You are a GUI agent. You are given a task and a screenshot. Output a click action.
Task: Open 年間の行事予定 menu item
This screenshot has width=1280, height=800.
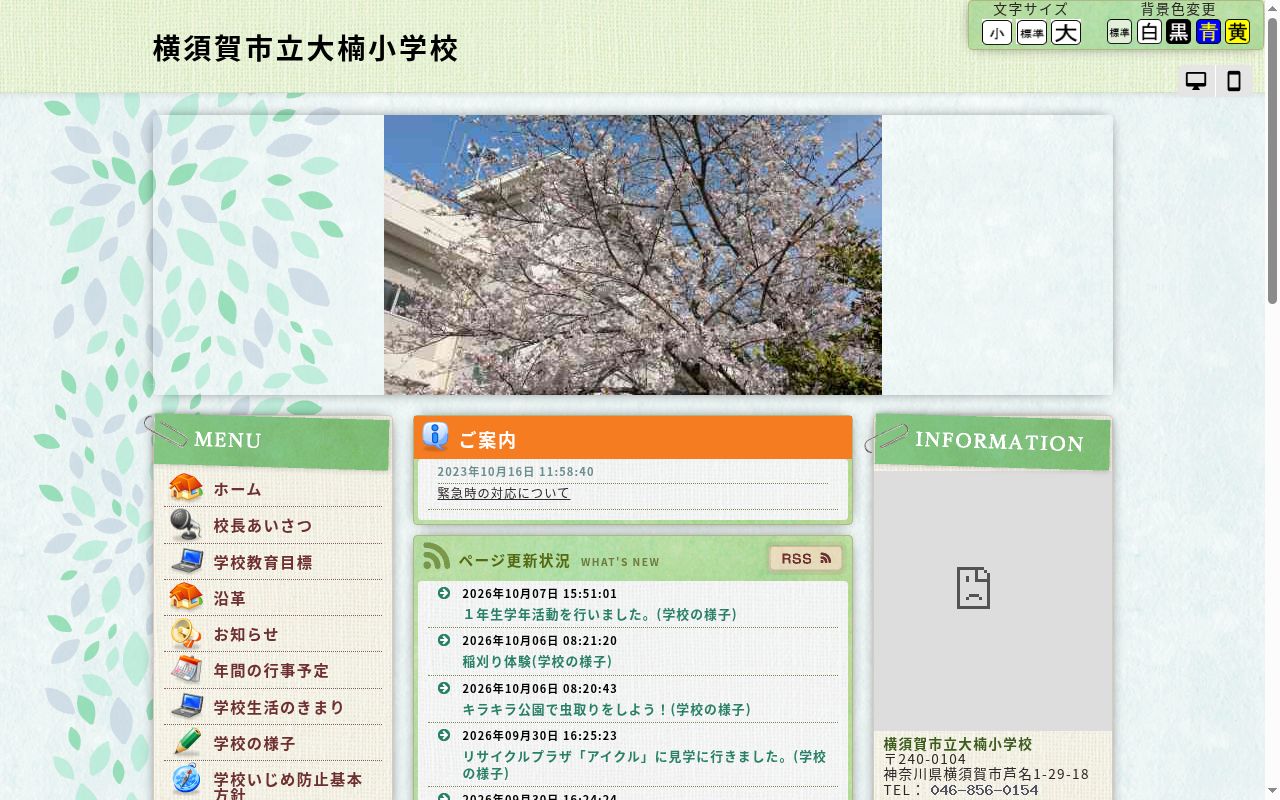271,670
